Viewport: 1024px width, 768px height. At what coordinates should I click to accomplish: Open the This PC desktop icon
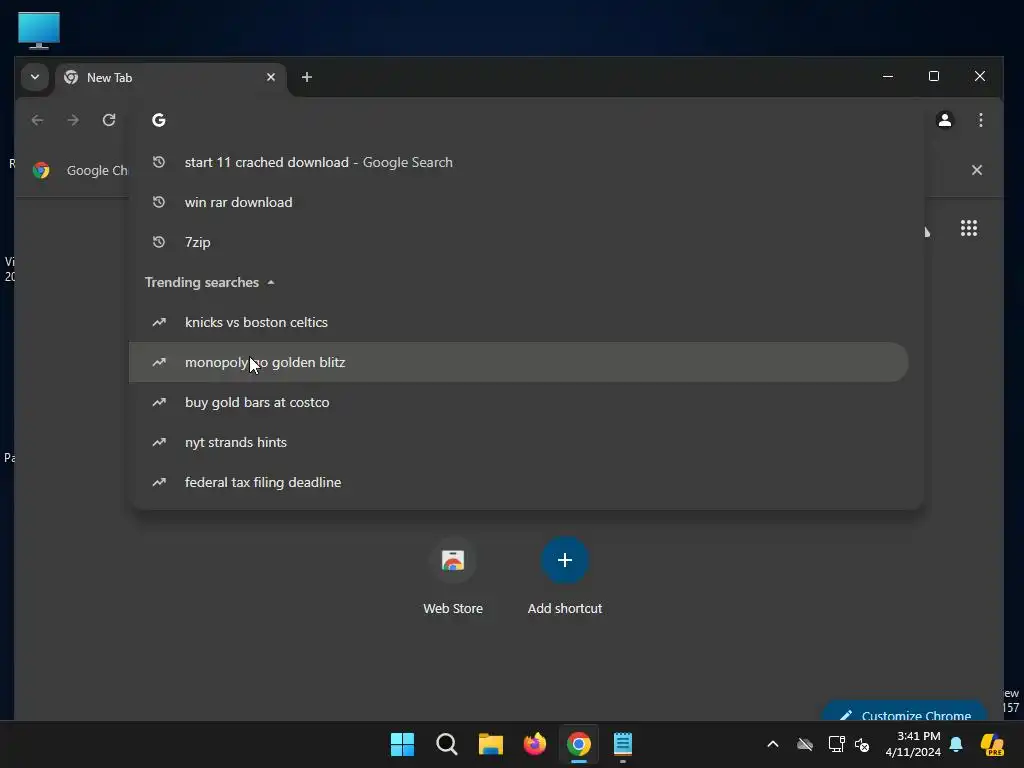[x=39, y=30]
